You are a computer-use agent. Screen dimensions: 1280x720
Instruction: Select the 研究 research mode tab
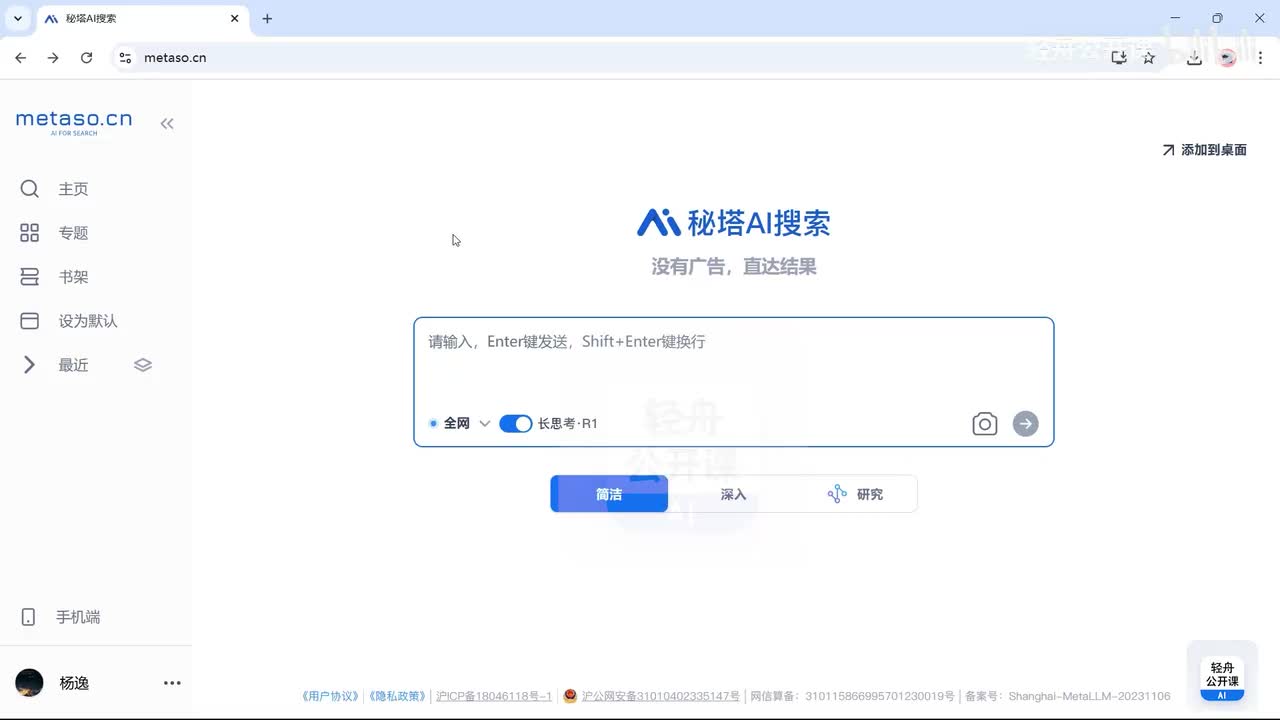click(x=855, y=494)
